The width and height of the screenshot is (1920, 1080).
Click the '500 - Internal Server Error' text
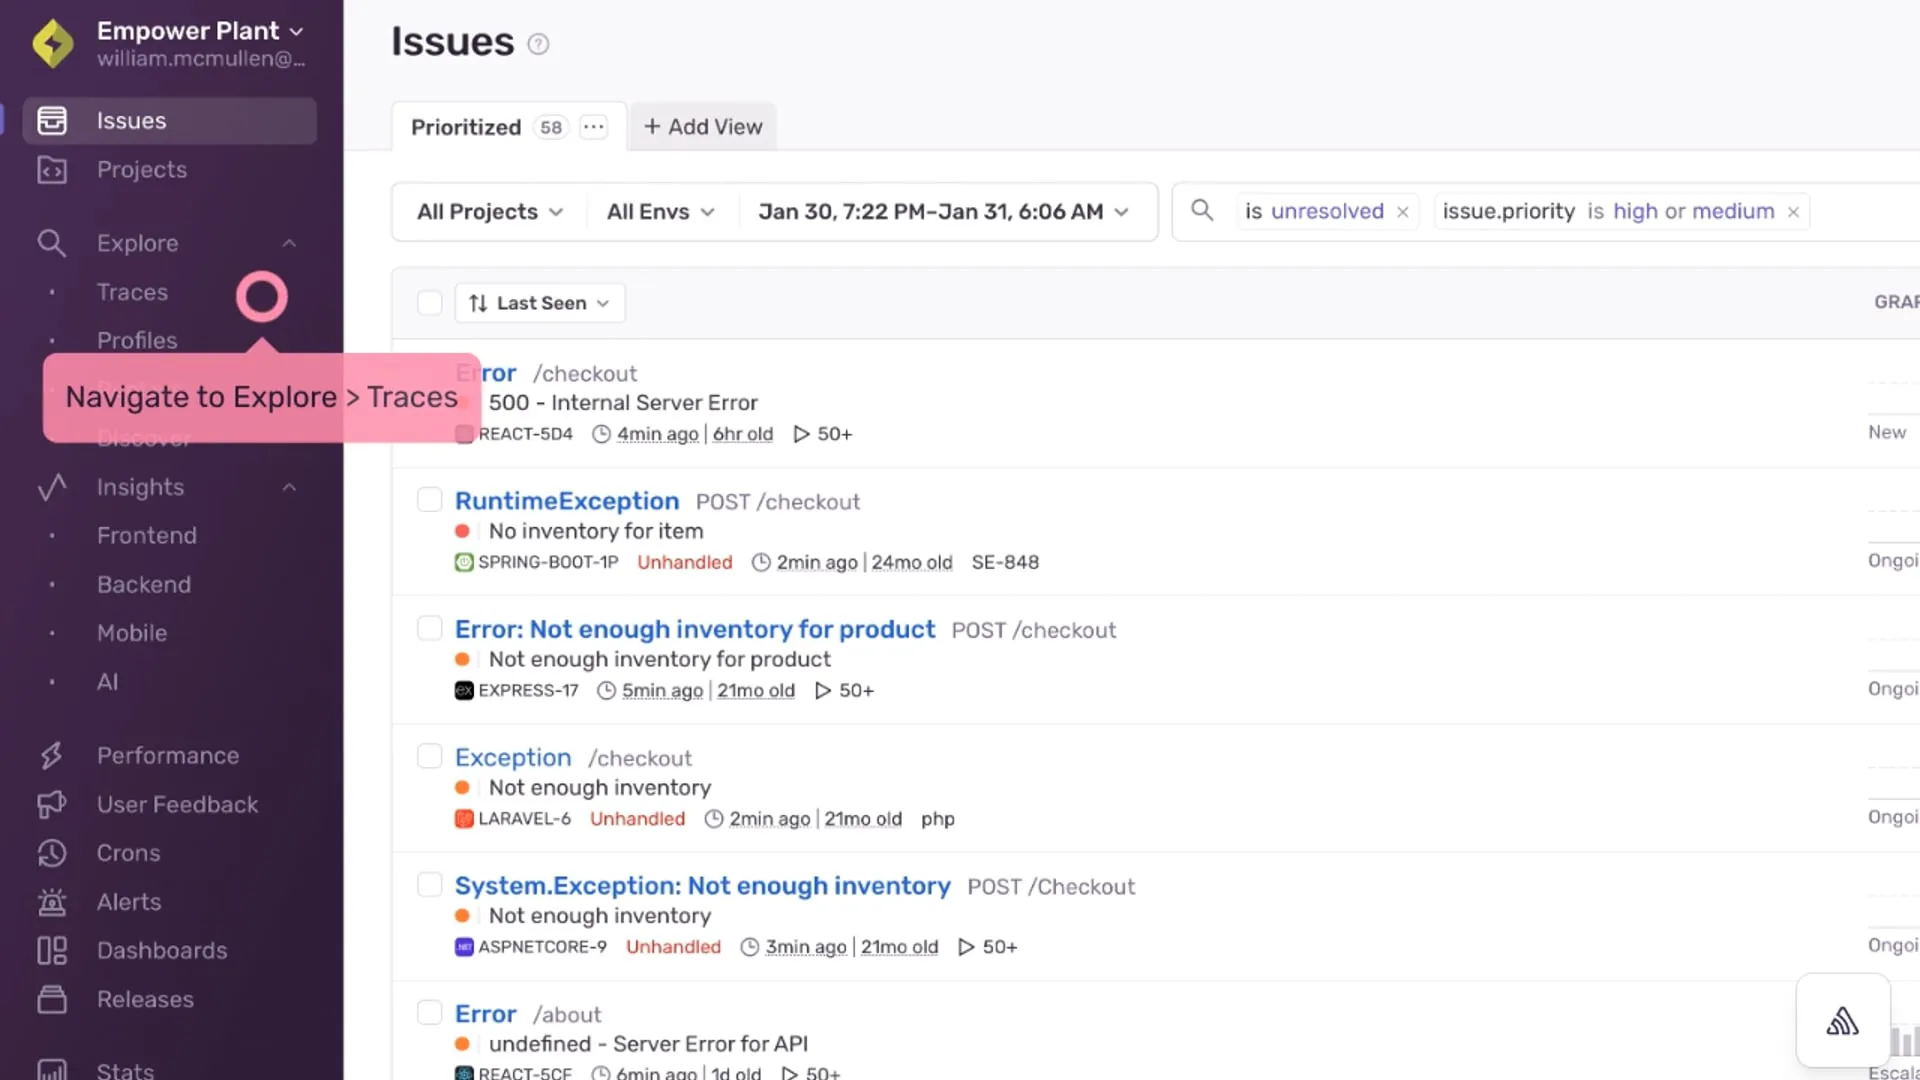tap(623, 403)
